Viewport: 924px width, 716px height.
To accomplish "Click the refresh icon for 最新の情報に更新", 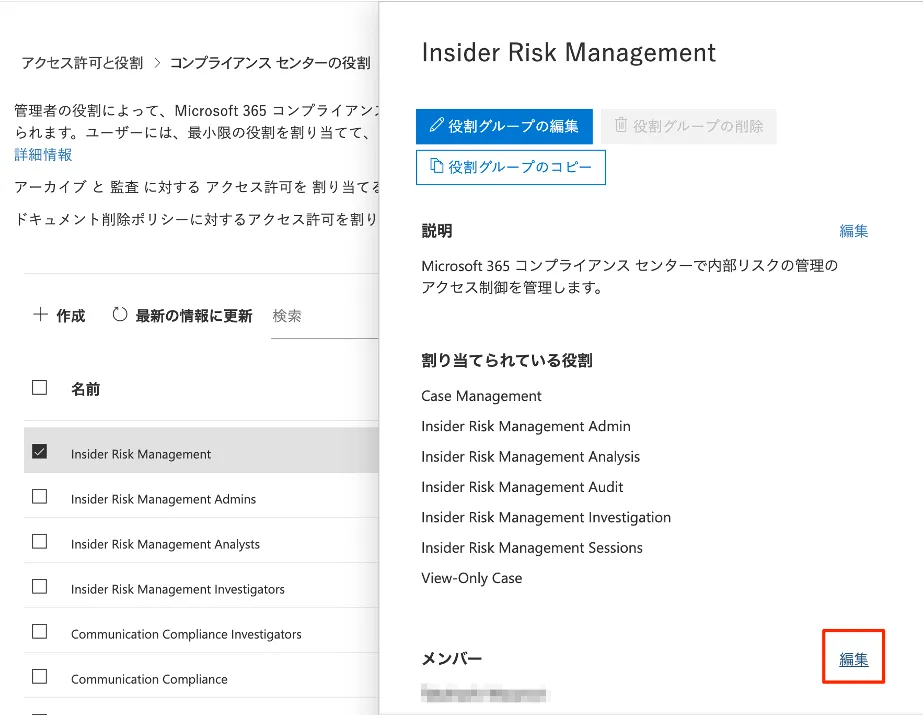I will click(120, 315).
